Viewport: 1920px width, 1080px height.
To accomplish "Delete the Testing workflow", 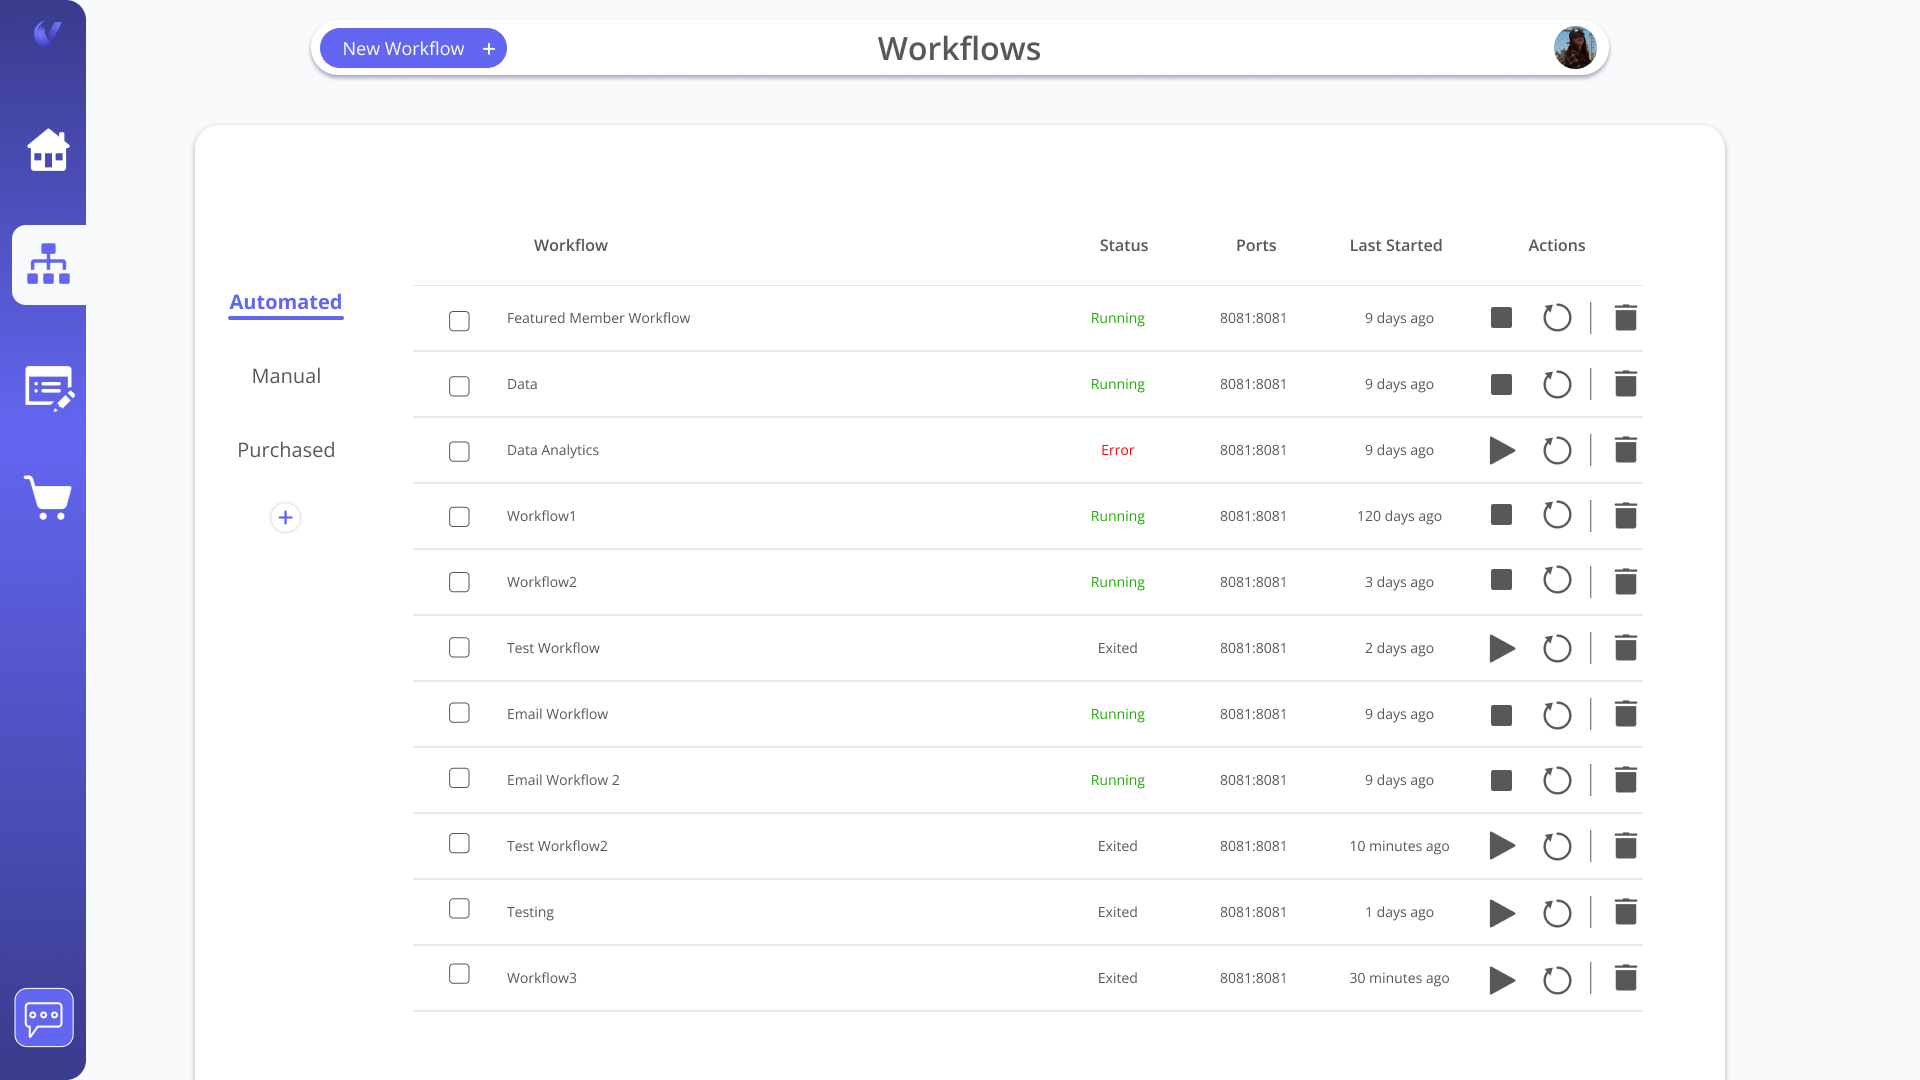I will click(1626, 912).
